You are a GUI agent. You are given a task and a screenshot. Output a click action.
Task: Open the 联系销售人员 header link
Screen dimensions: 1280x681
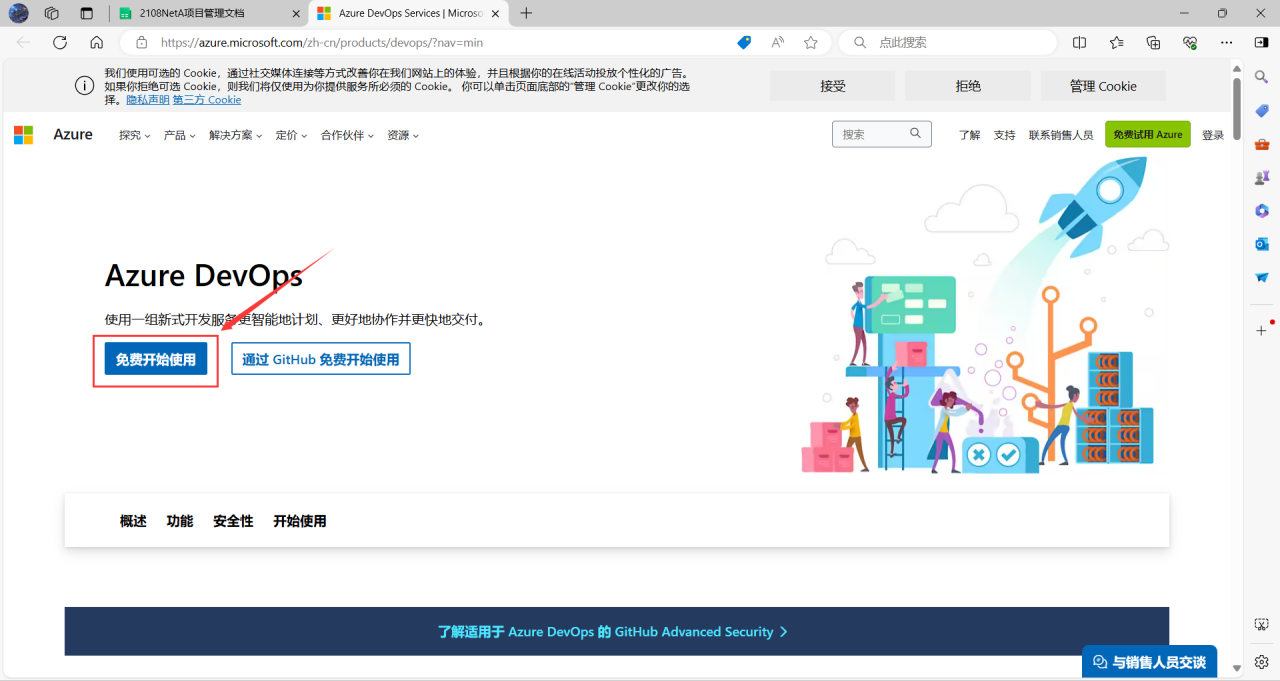(x=1061, y=135)
